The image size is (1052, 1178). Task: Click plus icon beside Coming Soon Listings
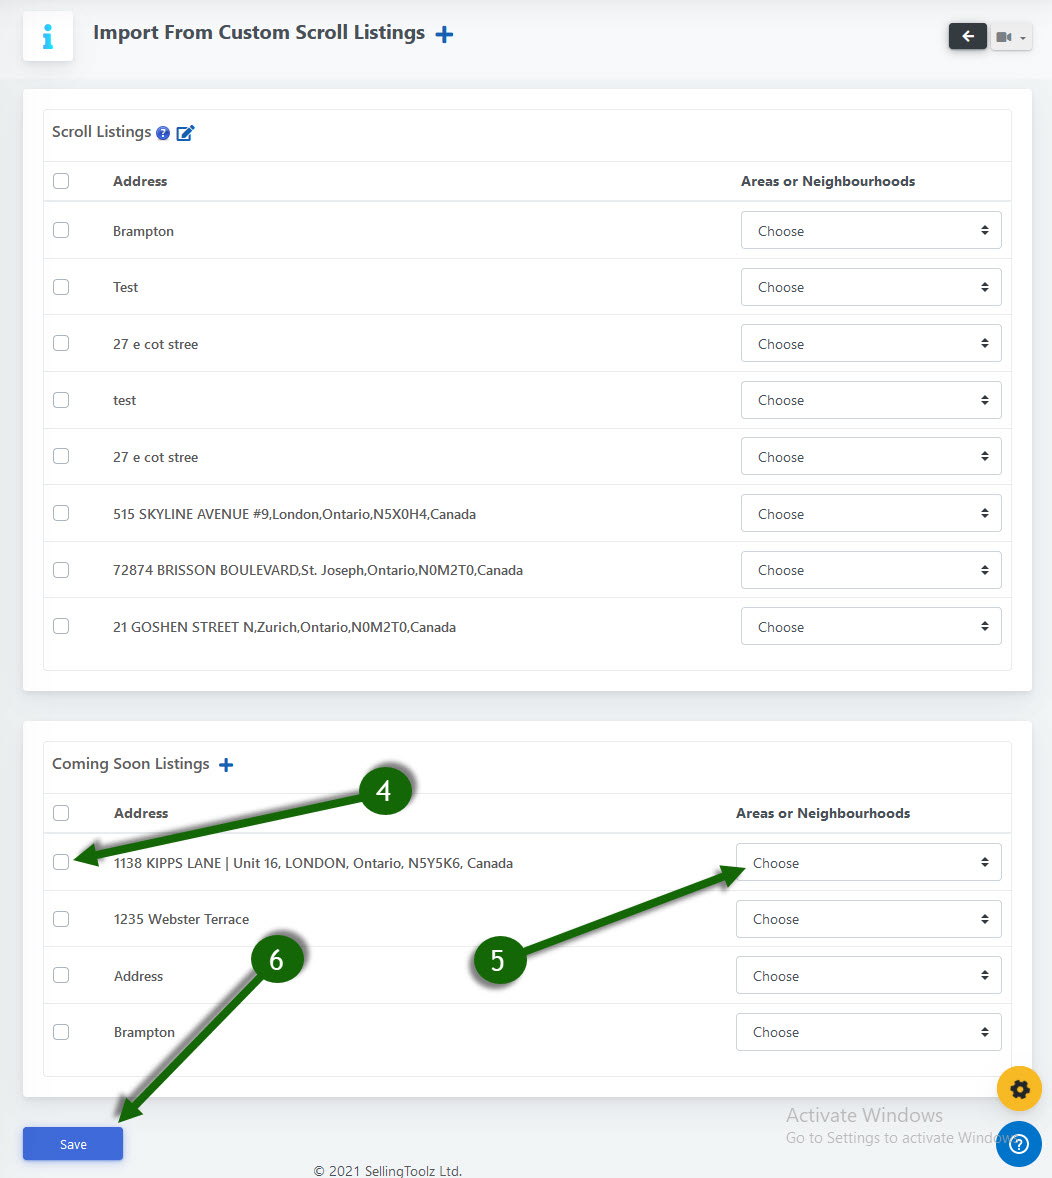click(226, 765)
